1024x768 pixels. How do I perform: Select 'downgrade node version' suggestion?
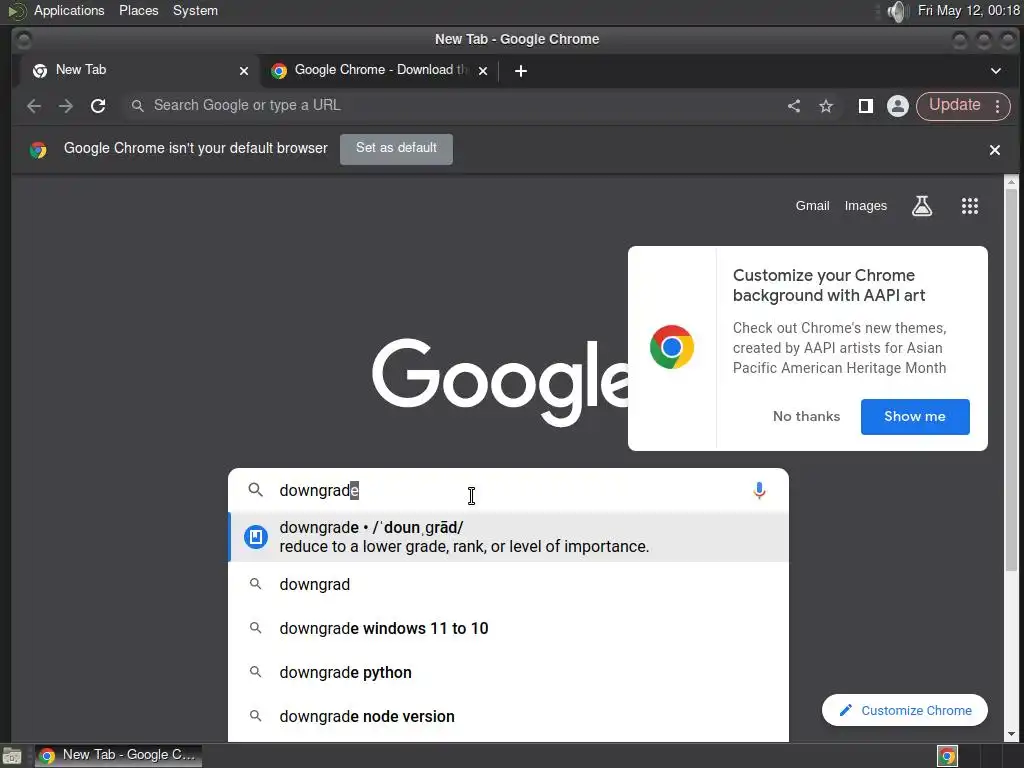pyautogui.click(x=508, y=716)
